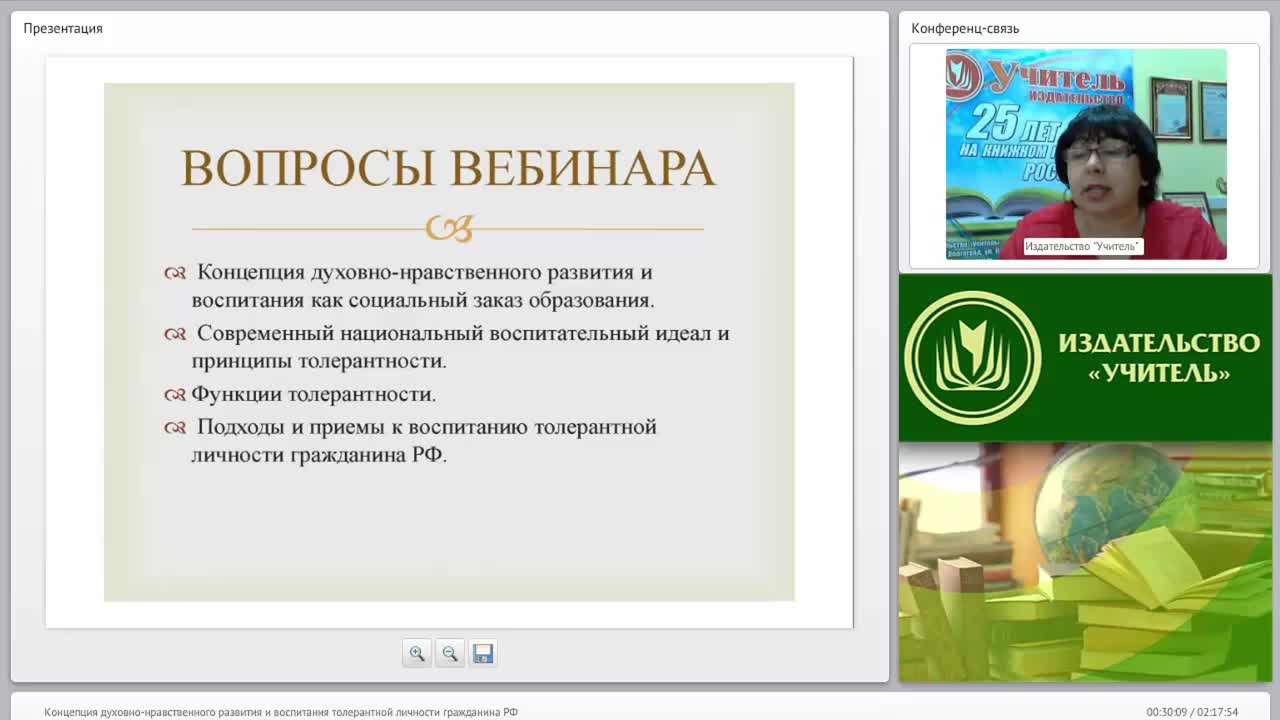Zoom in on the presentation slide
The image size is (1280, 720).
417,653
